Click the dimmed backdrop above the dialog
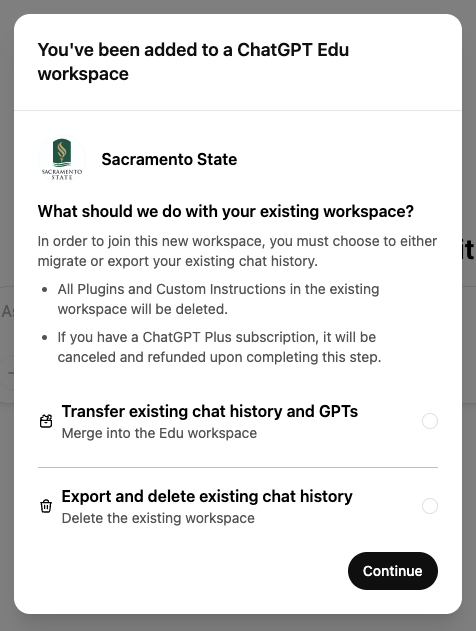Screen dimensions: 476x631 pyautogui.click(x=238, y=6)
